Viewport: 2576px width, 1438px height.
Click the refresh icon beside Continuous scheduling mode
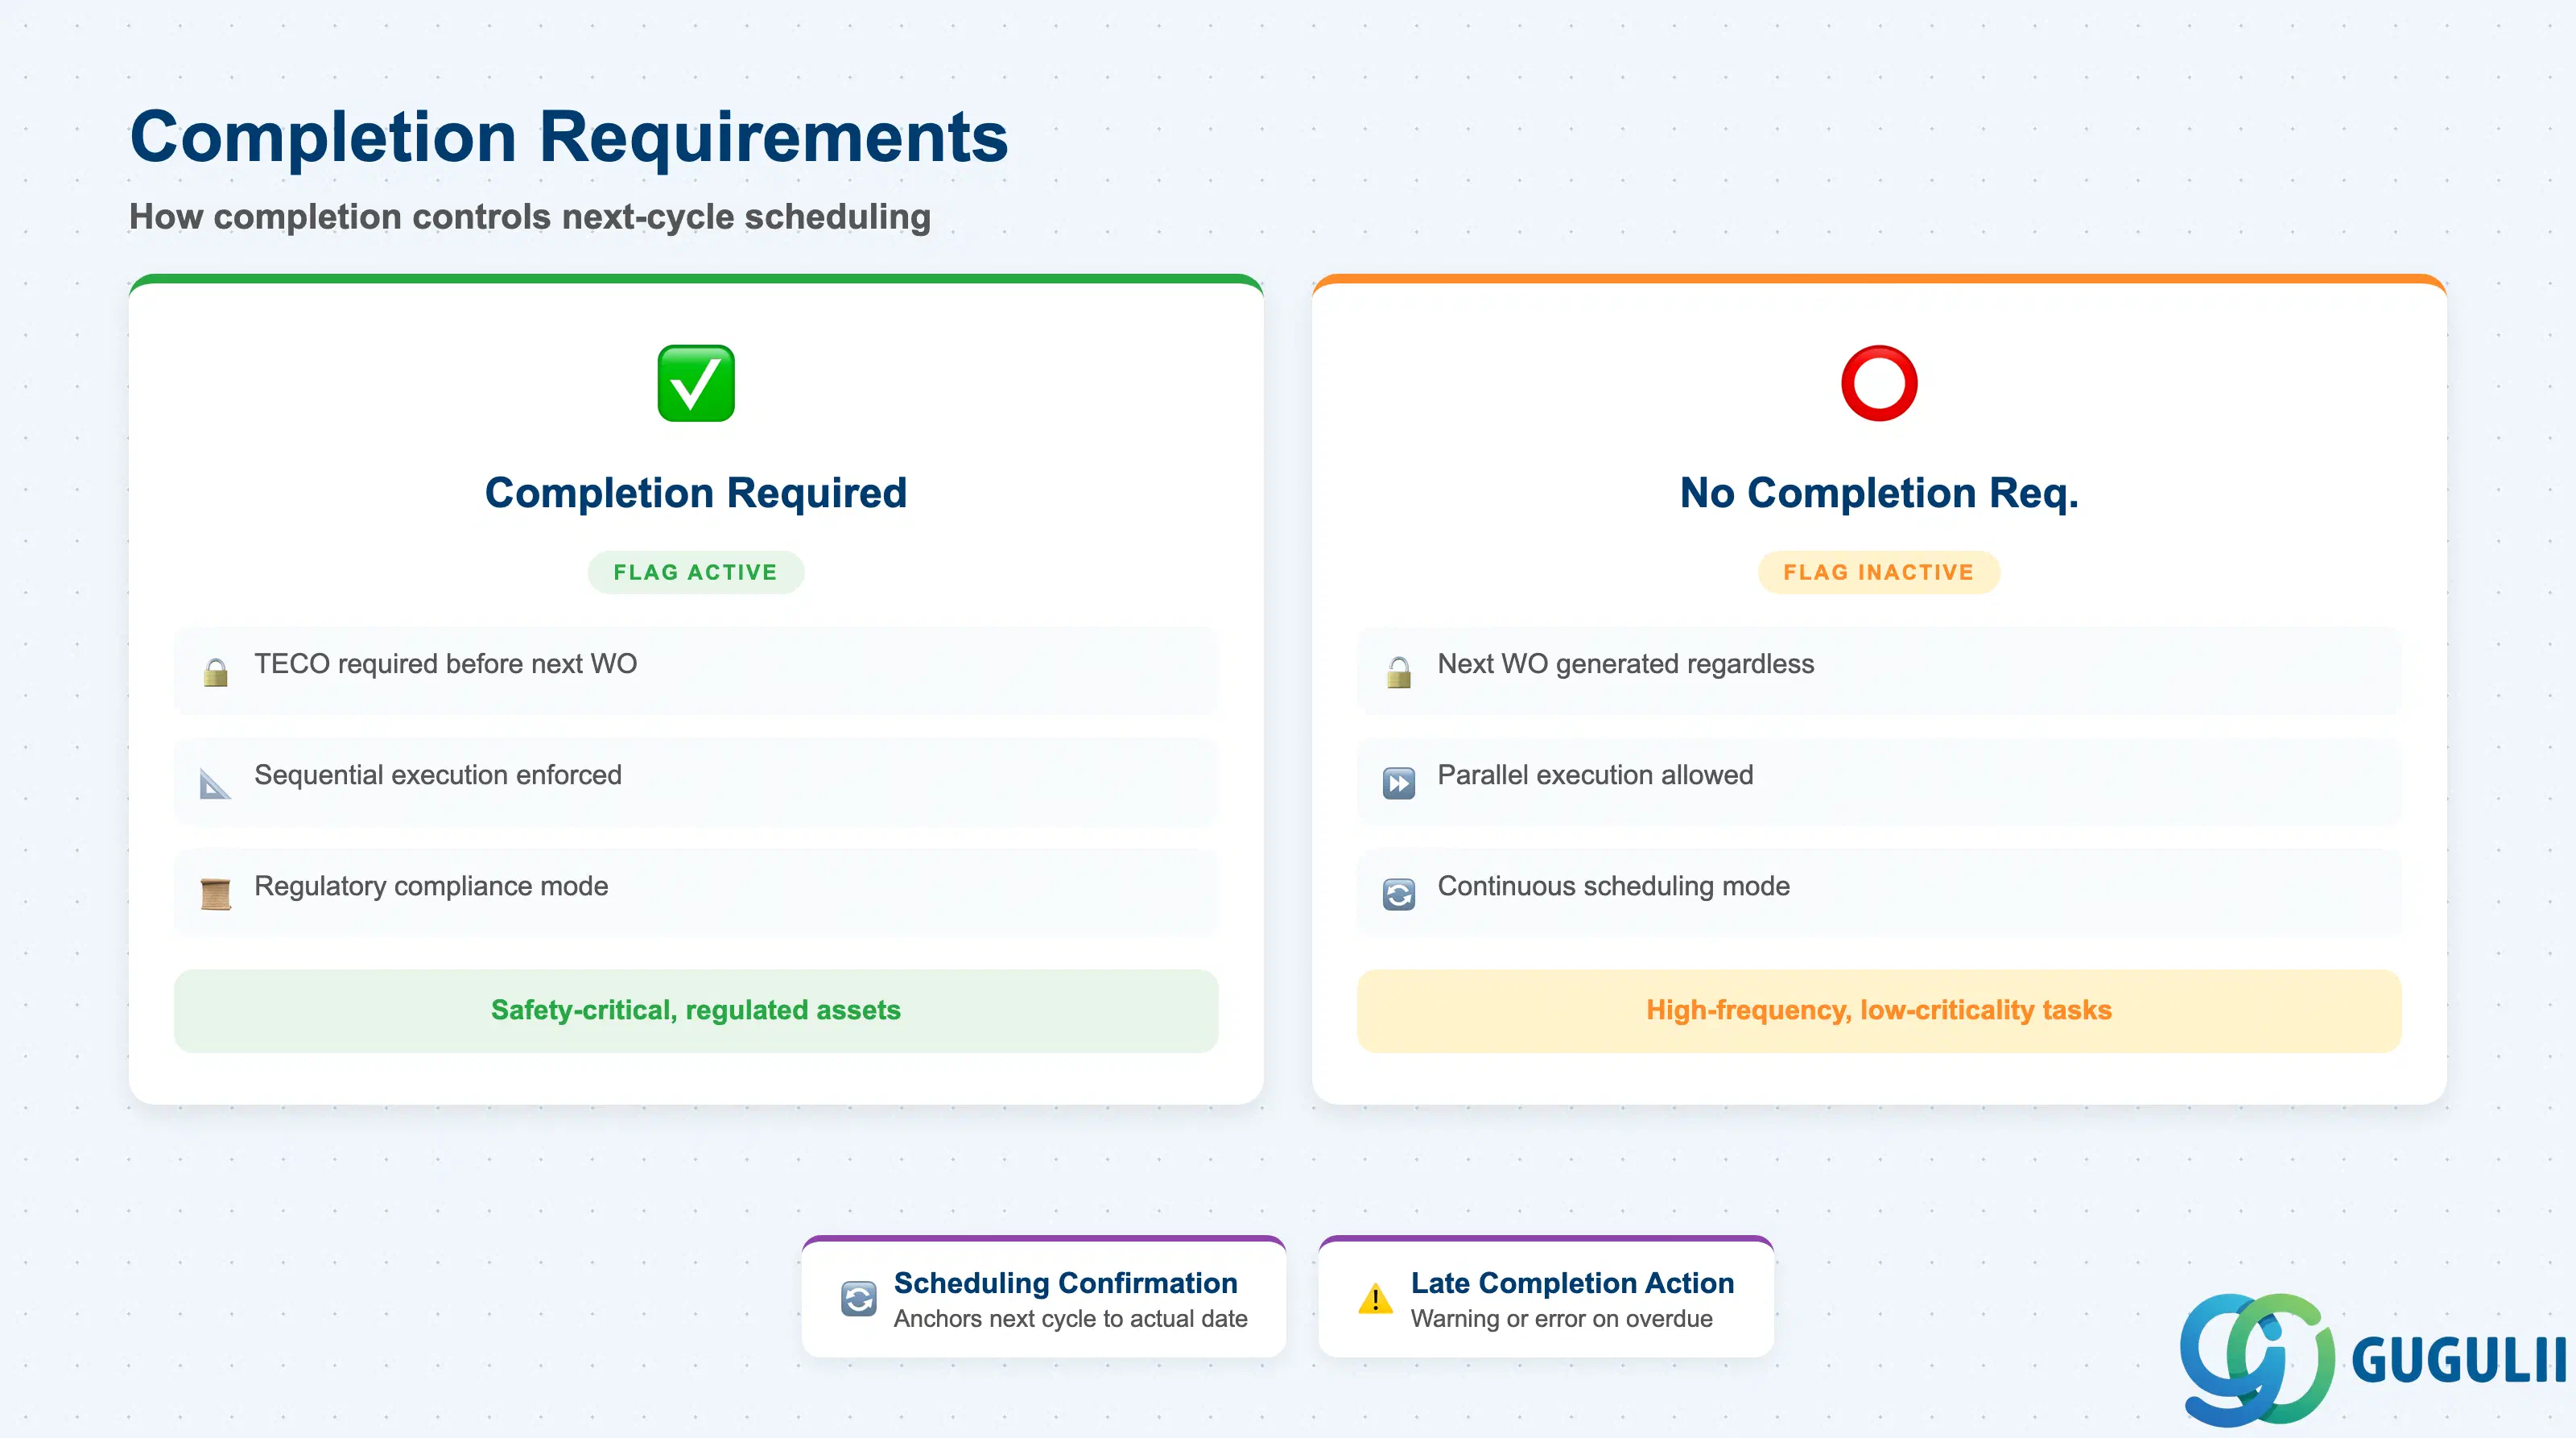click(x=1399, y=894)
